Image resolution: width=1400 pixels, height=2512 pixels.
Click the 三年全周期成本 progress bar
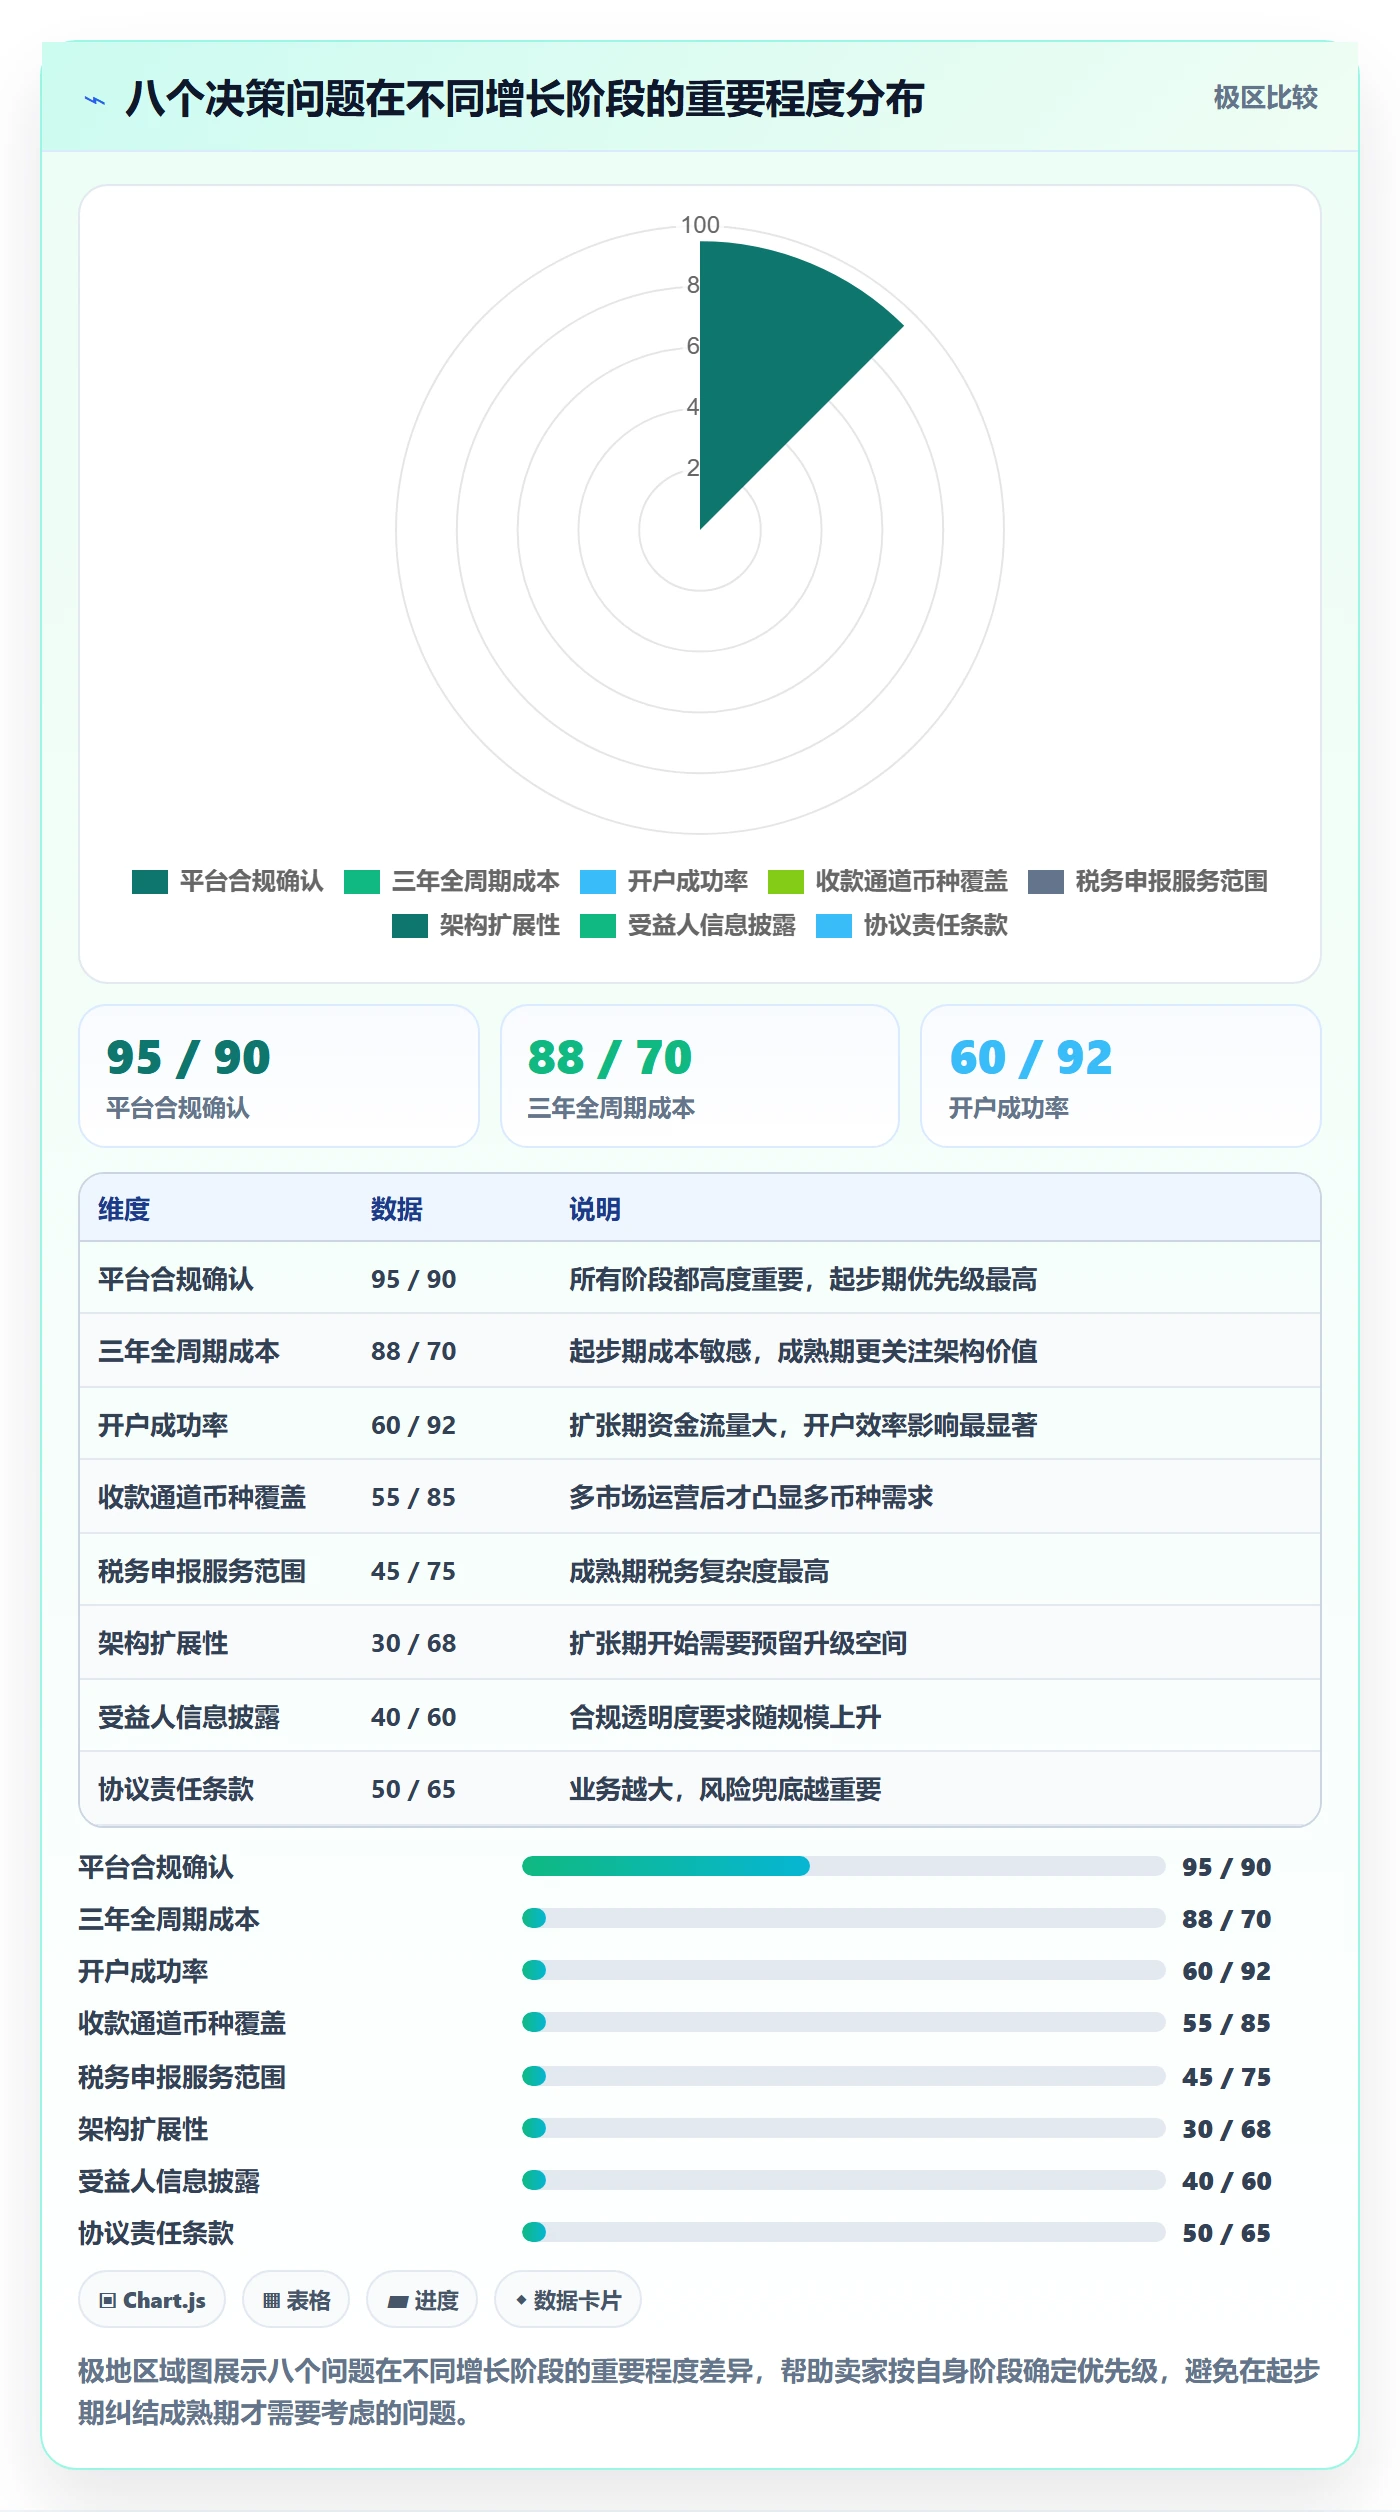click(843, 1918)
